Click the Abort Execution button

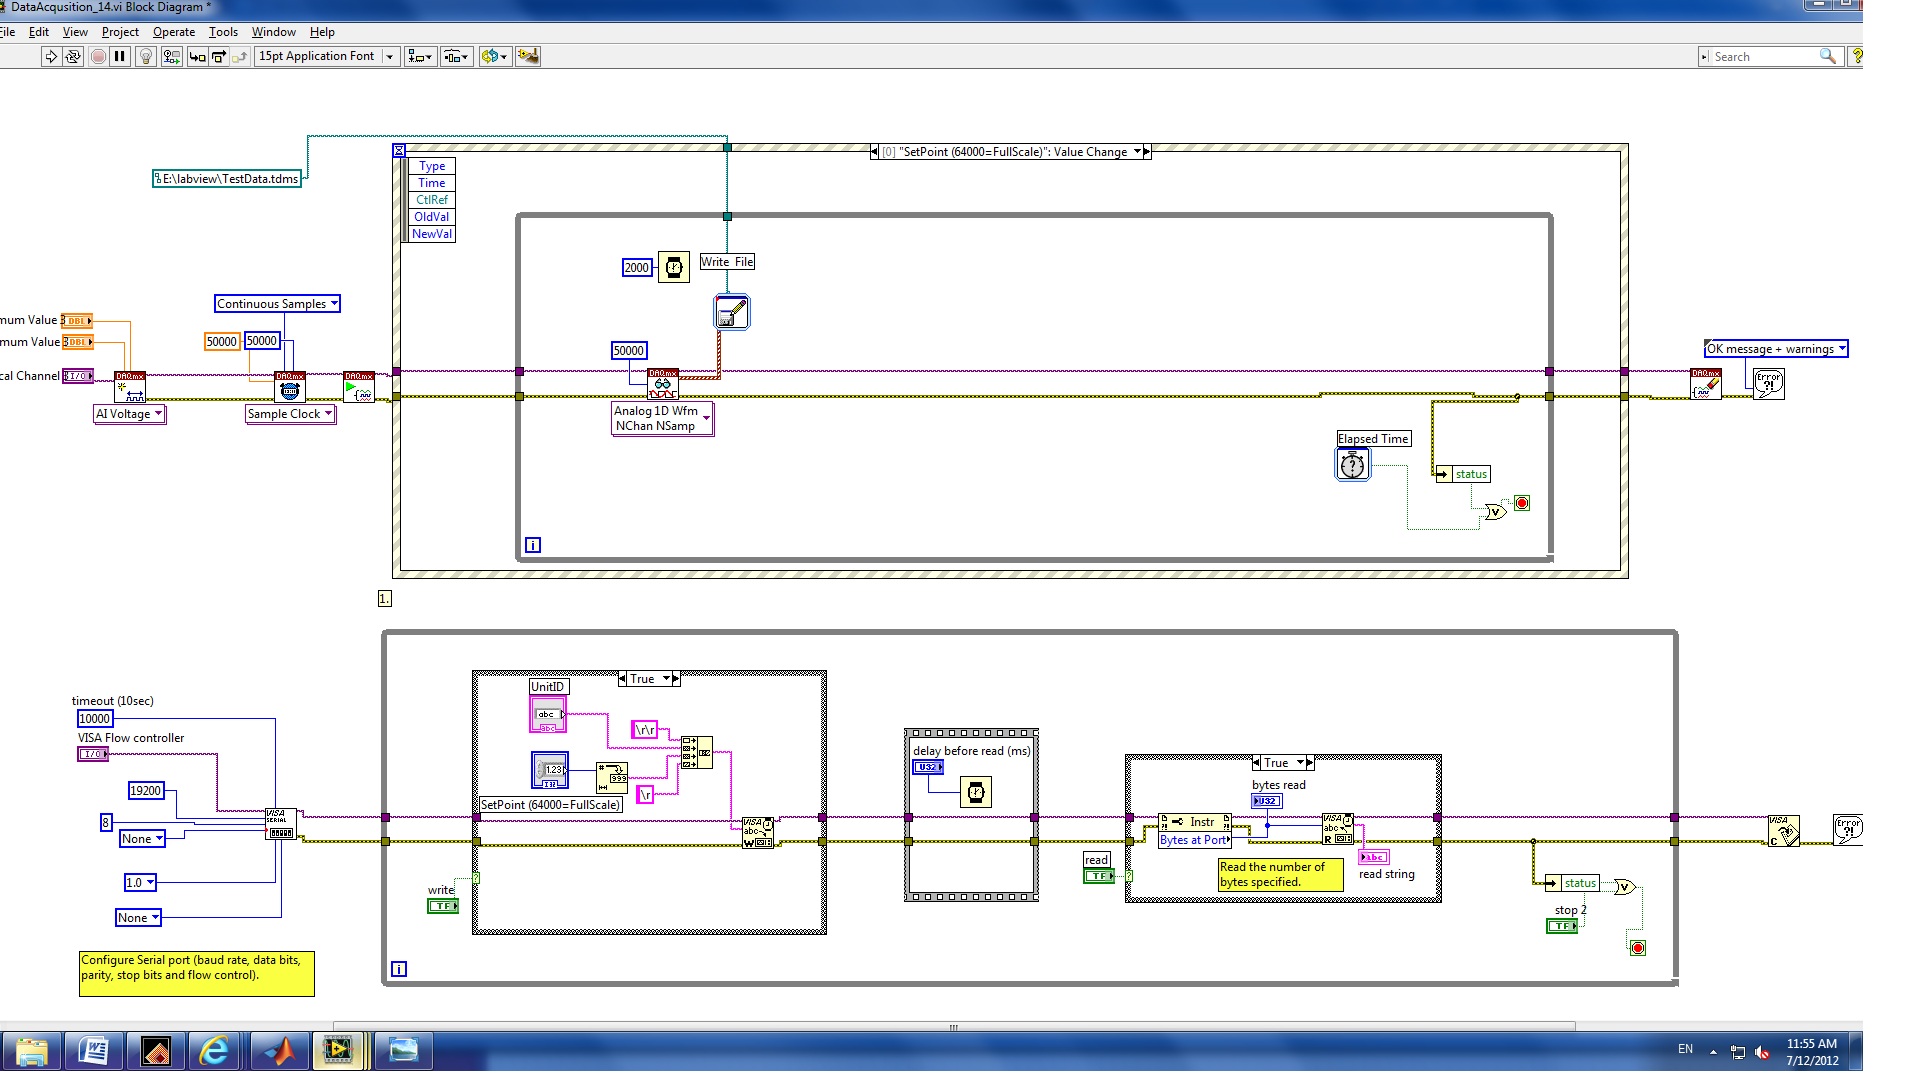[98, 56]
